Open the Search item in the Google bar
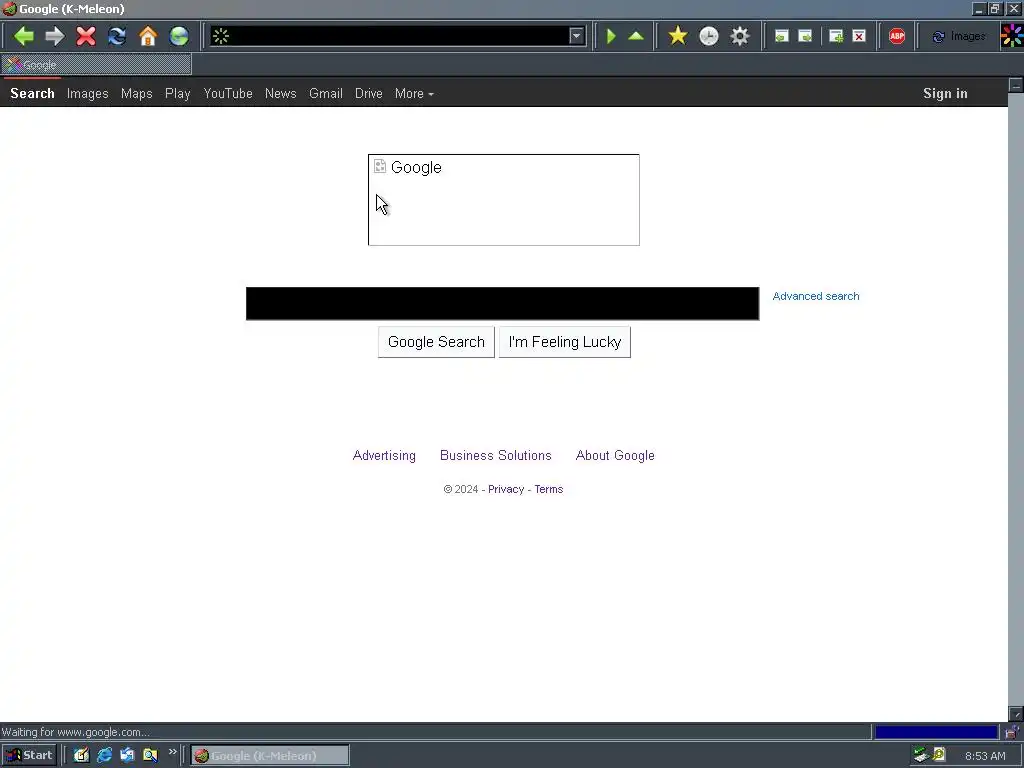 click(32, 93)
